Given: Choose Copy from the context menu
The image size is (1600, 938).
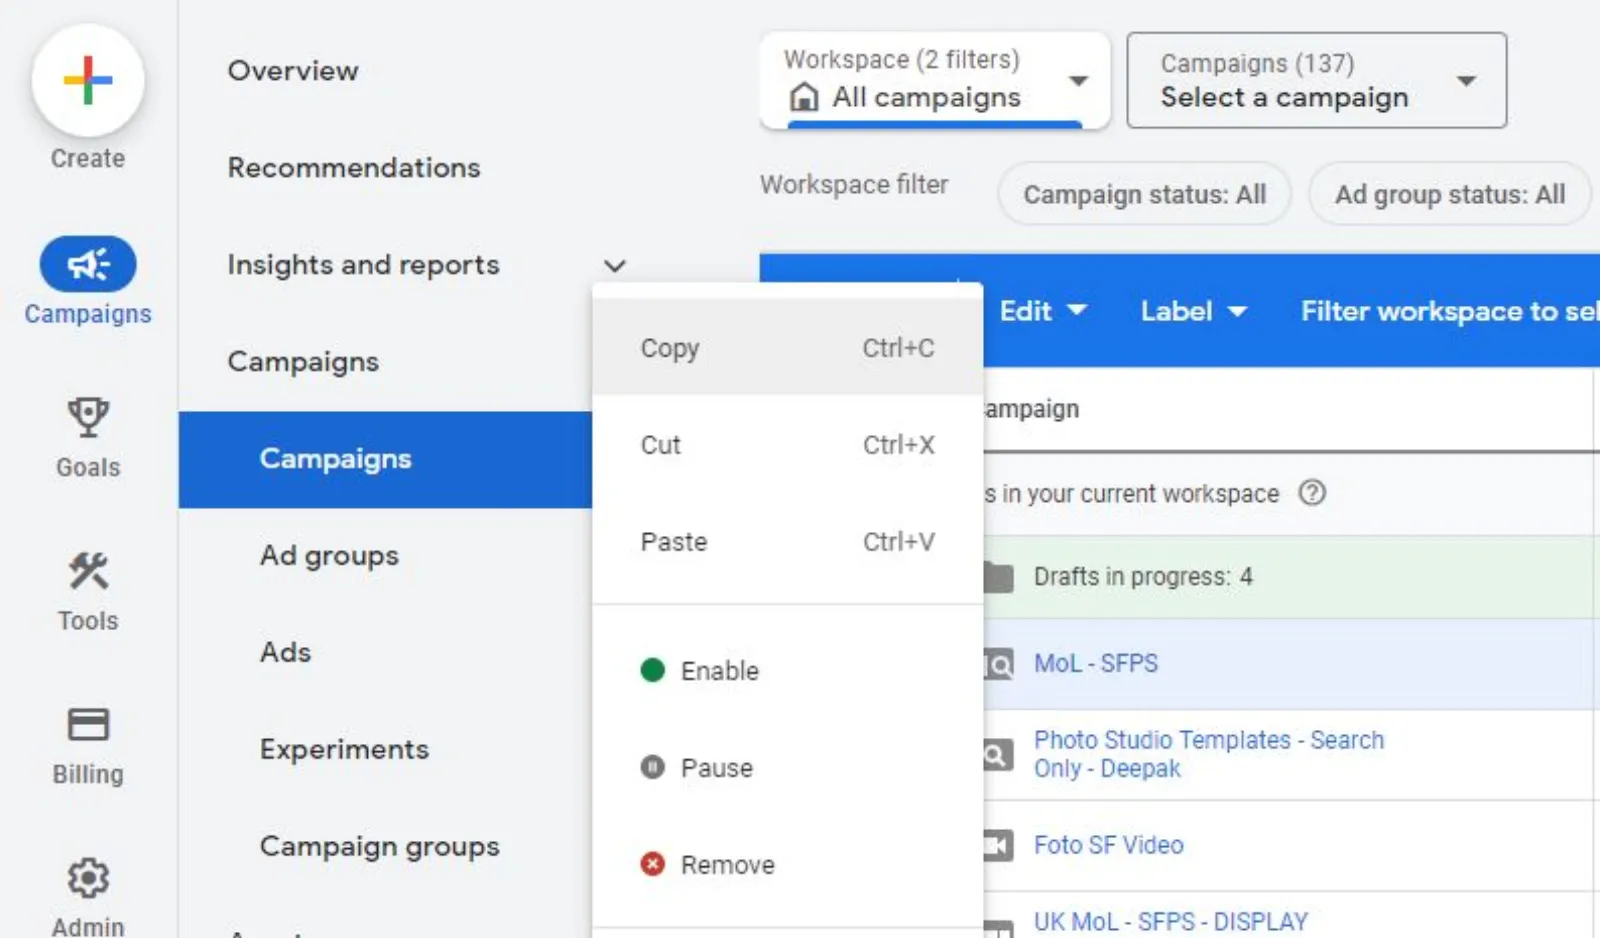Looking at the screenshot, I should coord(788,348).
